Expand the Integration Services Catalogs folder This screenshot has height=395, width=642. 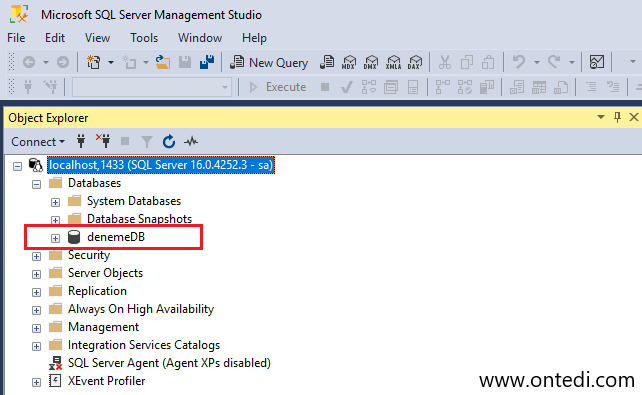[36, 346]
